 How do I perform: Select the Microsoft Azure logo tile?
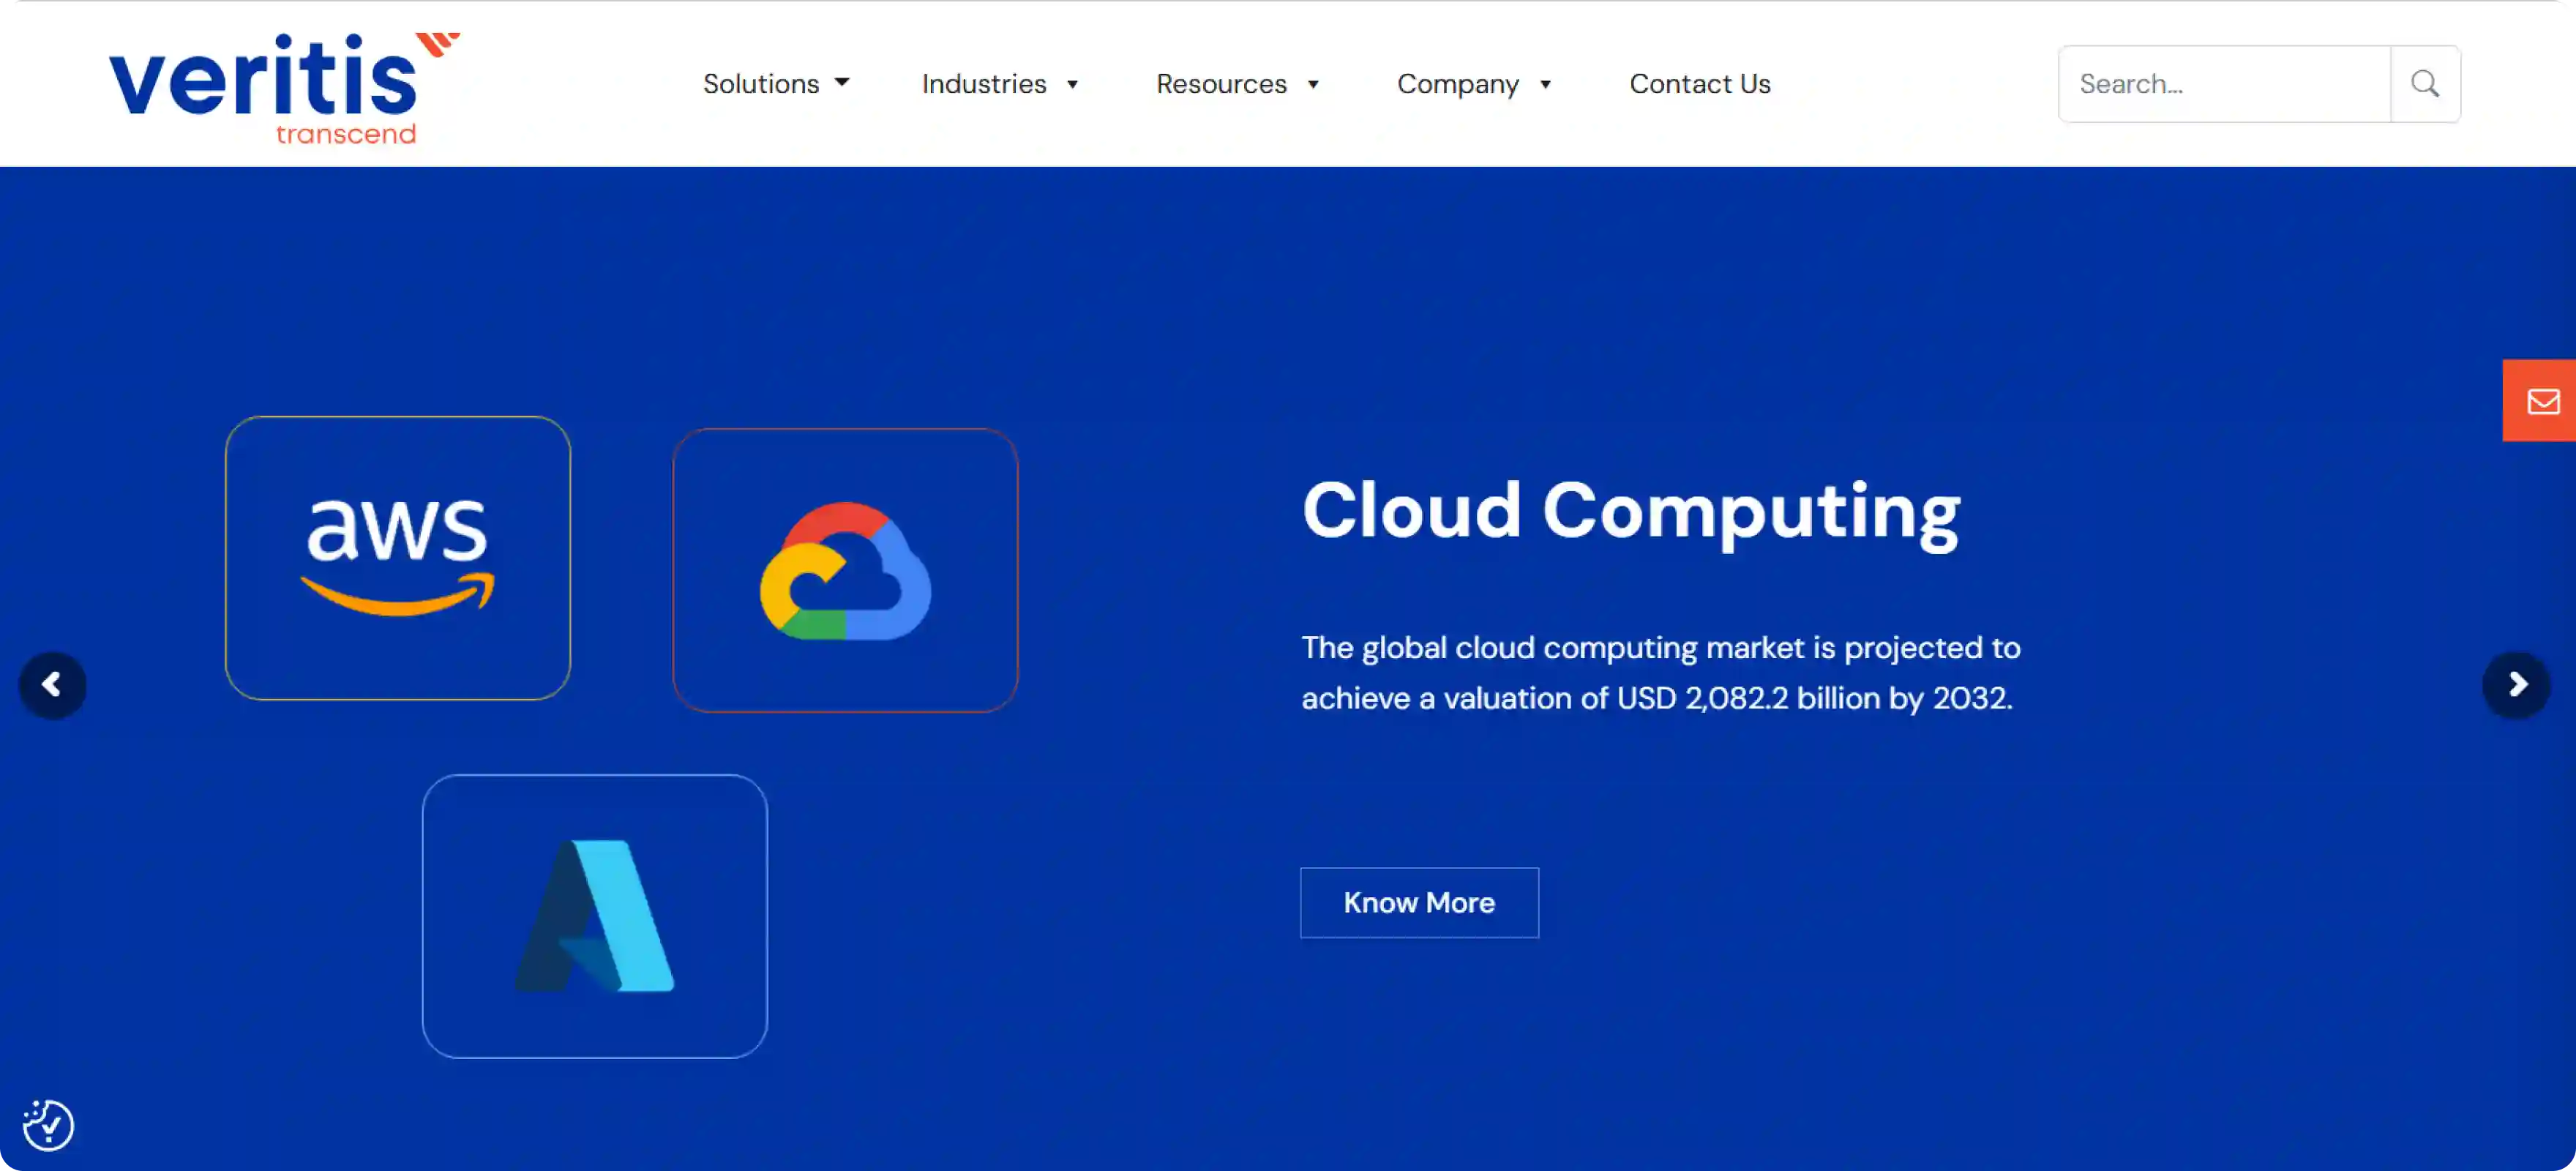pyautogui.click(x=594, y=915)
